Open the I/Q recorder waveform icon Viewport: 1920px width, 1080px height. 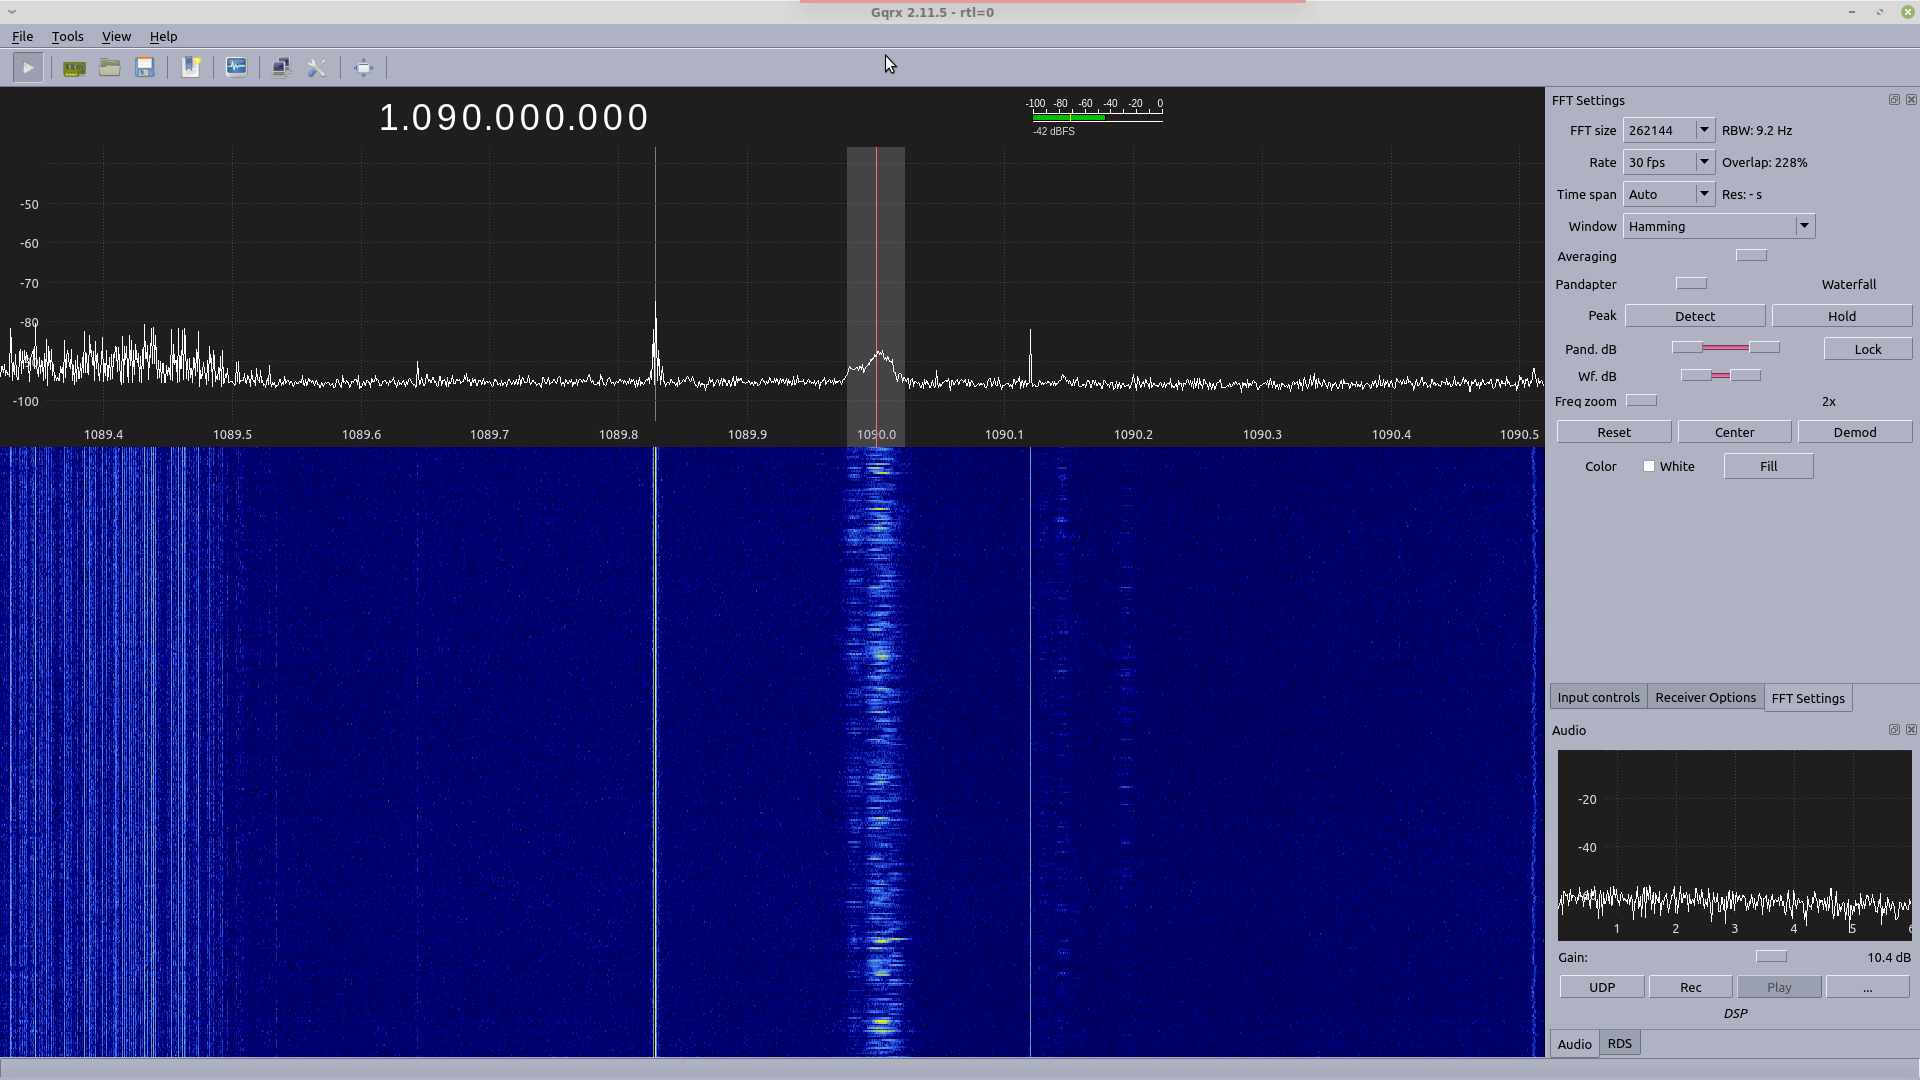point(236,68)
